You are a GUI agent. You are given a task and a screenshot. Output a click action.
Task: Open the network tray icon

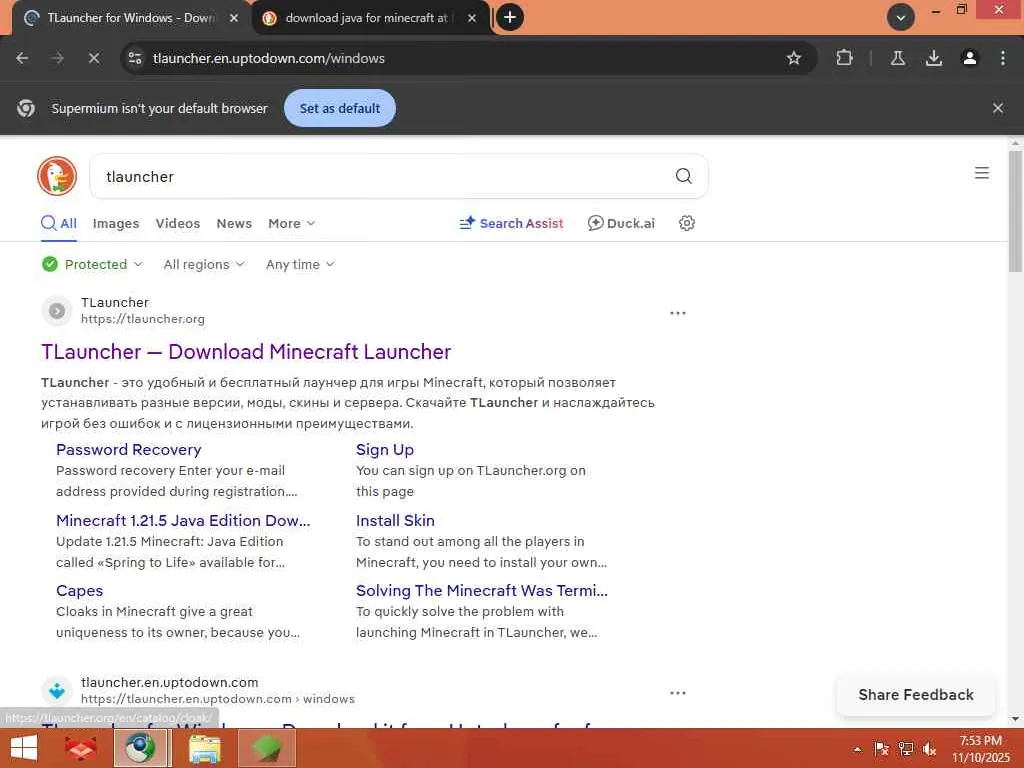(906, 749)
